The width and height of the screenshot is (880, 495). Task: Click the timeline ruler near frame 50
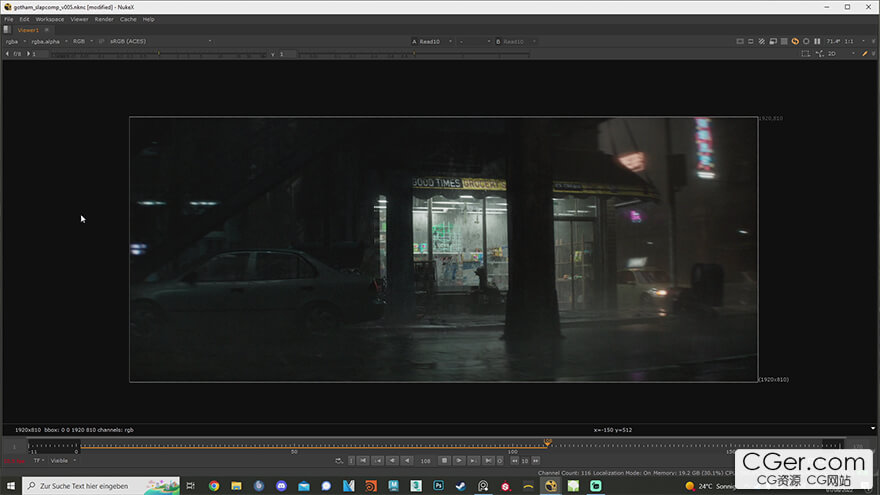[294, 446]
